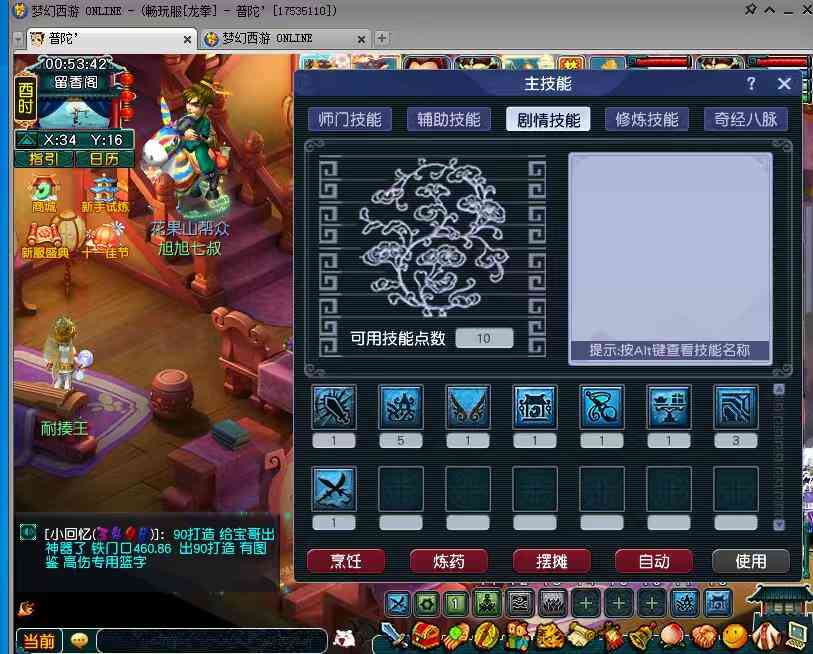Switch to the 辅助技能 tab

tap(448, 120)
